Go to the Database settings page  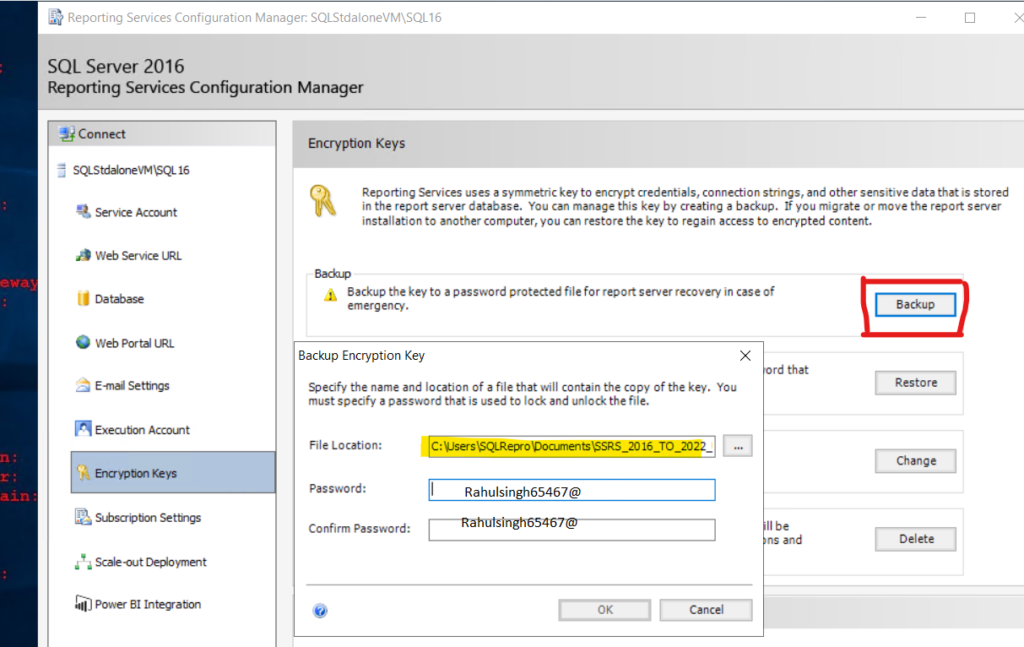click(120, 299)
